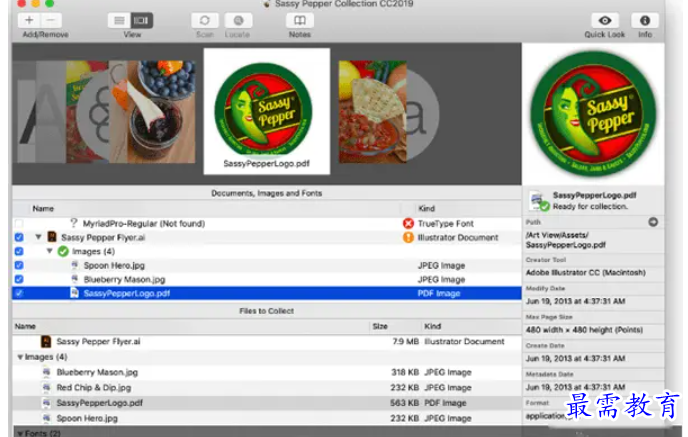
Task: Collapse the Fonts group at the bottom
Action: click(20, 433)
